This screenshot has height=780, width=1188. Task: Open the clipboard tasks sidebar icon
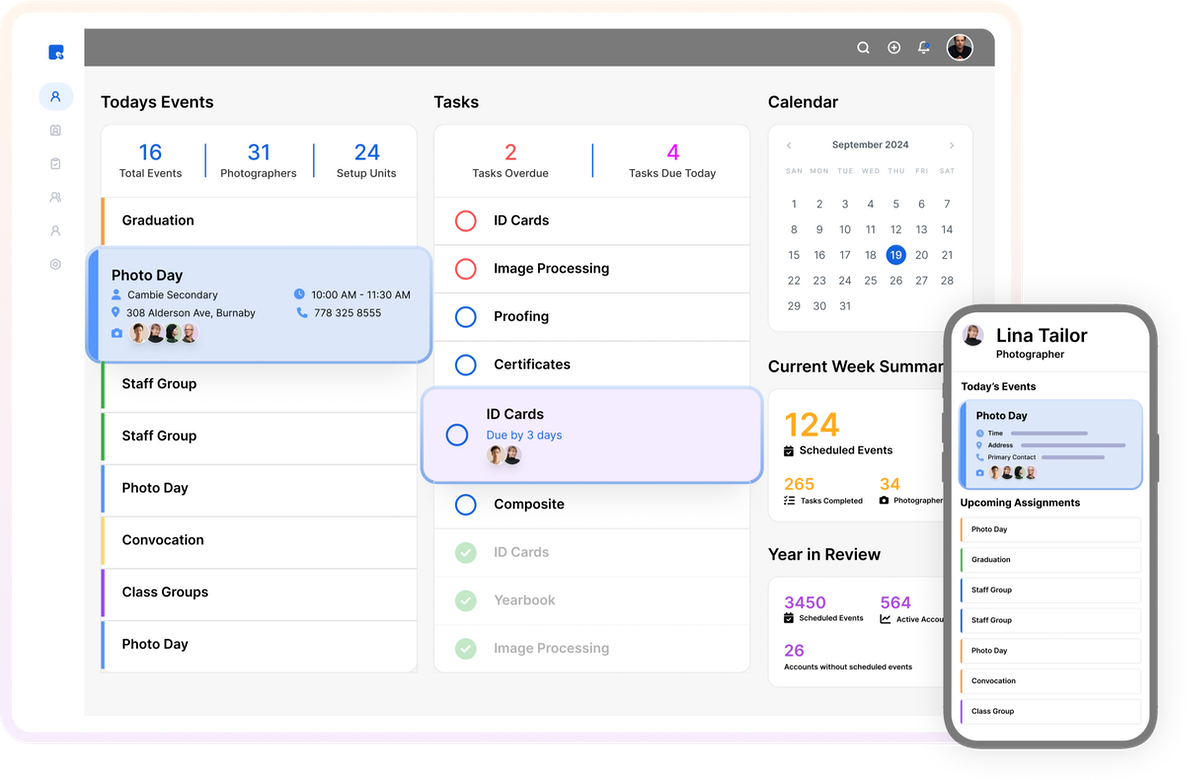56,163
